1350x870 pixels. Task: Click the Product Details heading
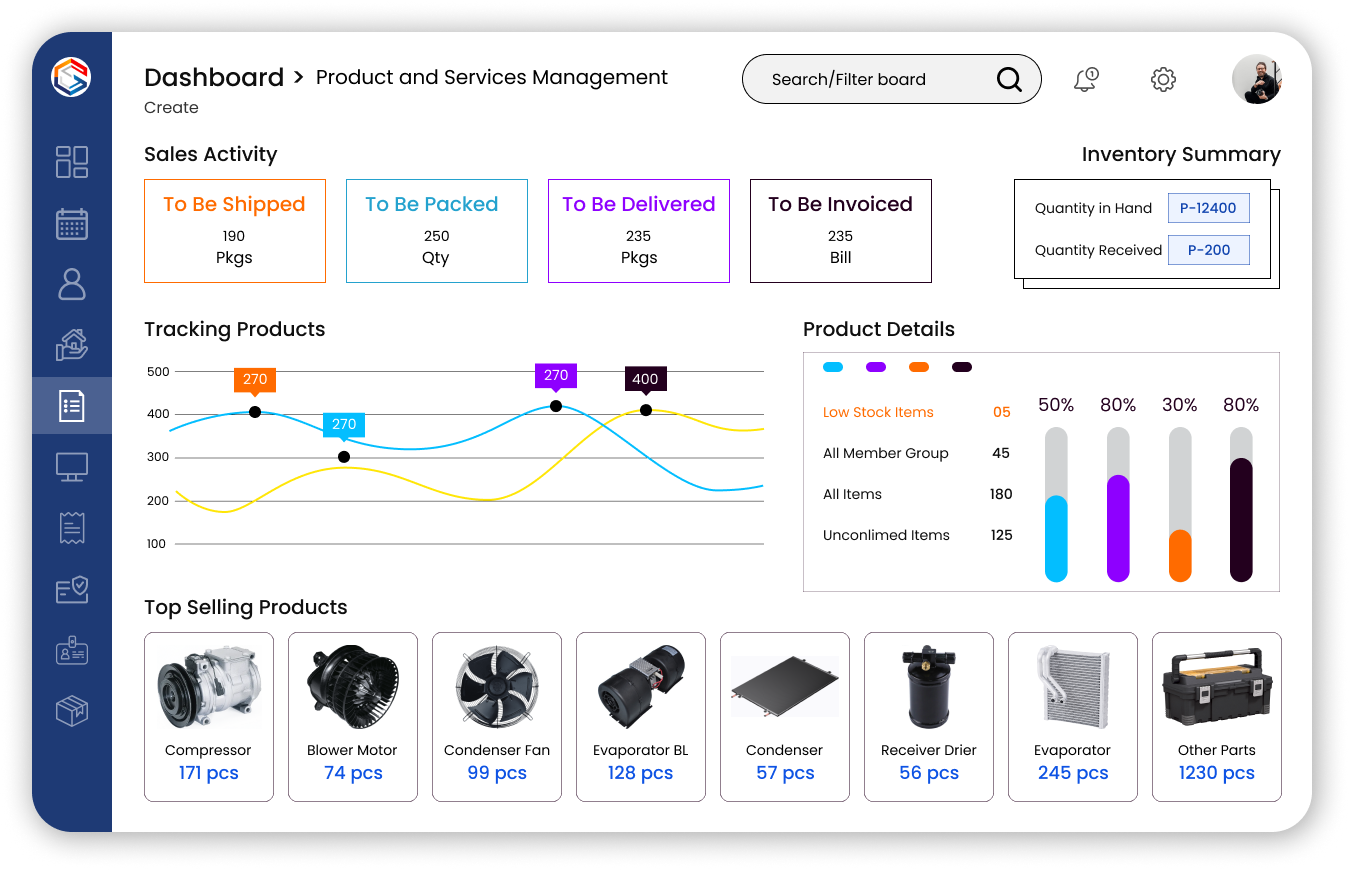(x=879, y=329)
